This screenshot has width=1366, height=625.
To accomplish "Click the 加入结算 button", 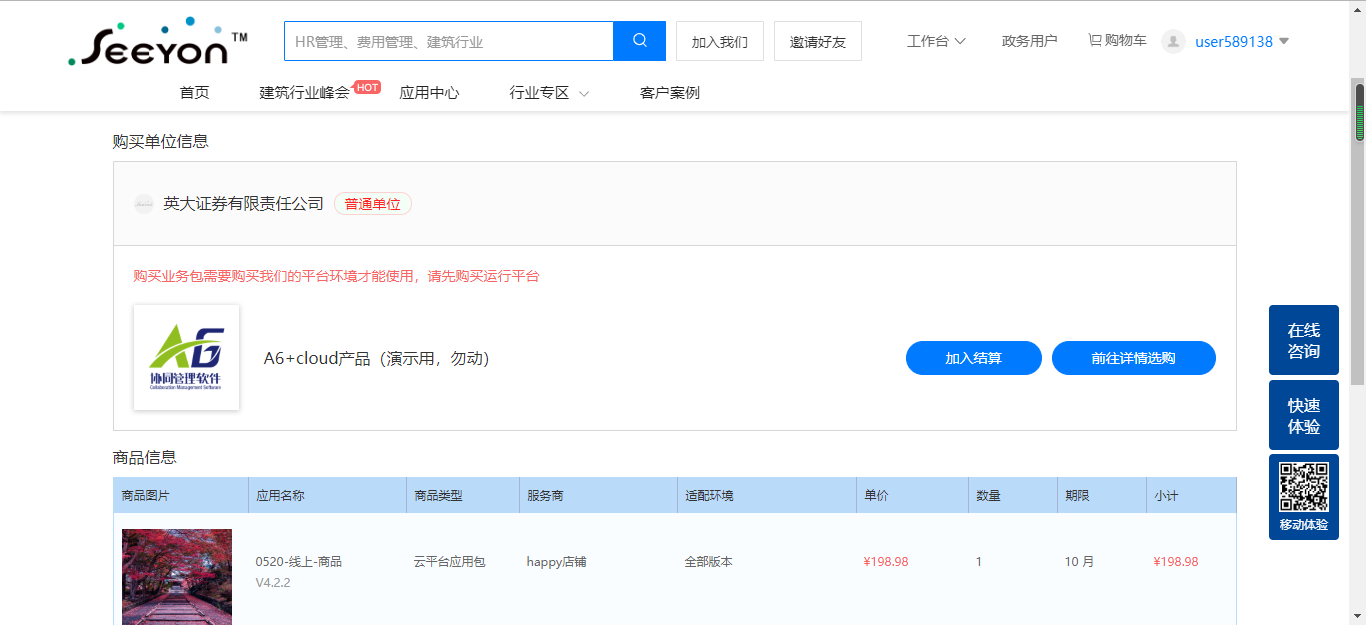I will click(974, 358).
